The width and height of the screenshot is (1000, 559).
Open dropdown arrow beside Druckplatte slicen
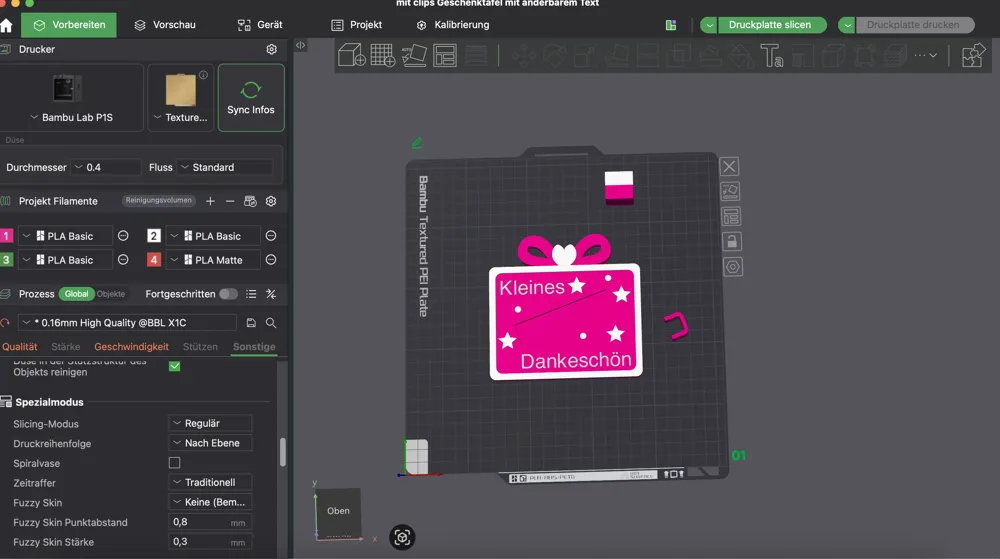pos(709,25)
